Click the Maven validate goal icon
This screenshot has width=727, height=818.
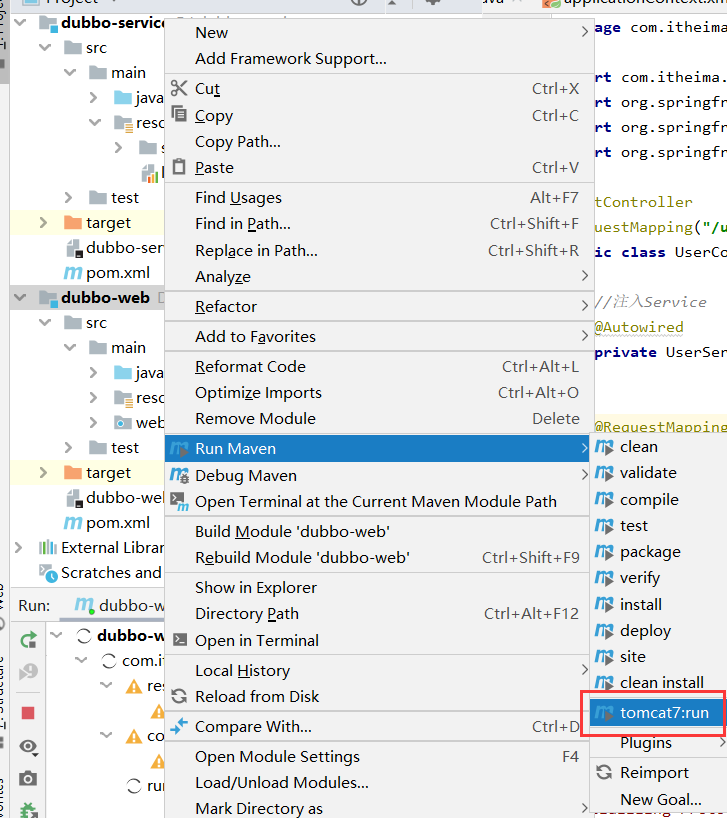tap(604, 473)
